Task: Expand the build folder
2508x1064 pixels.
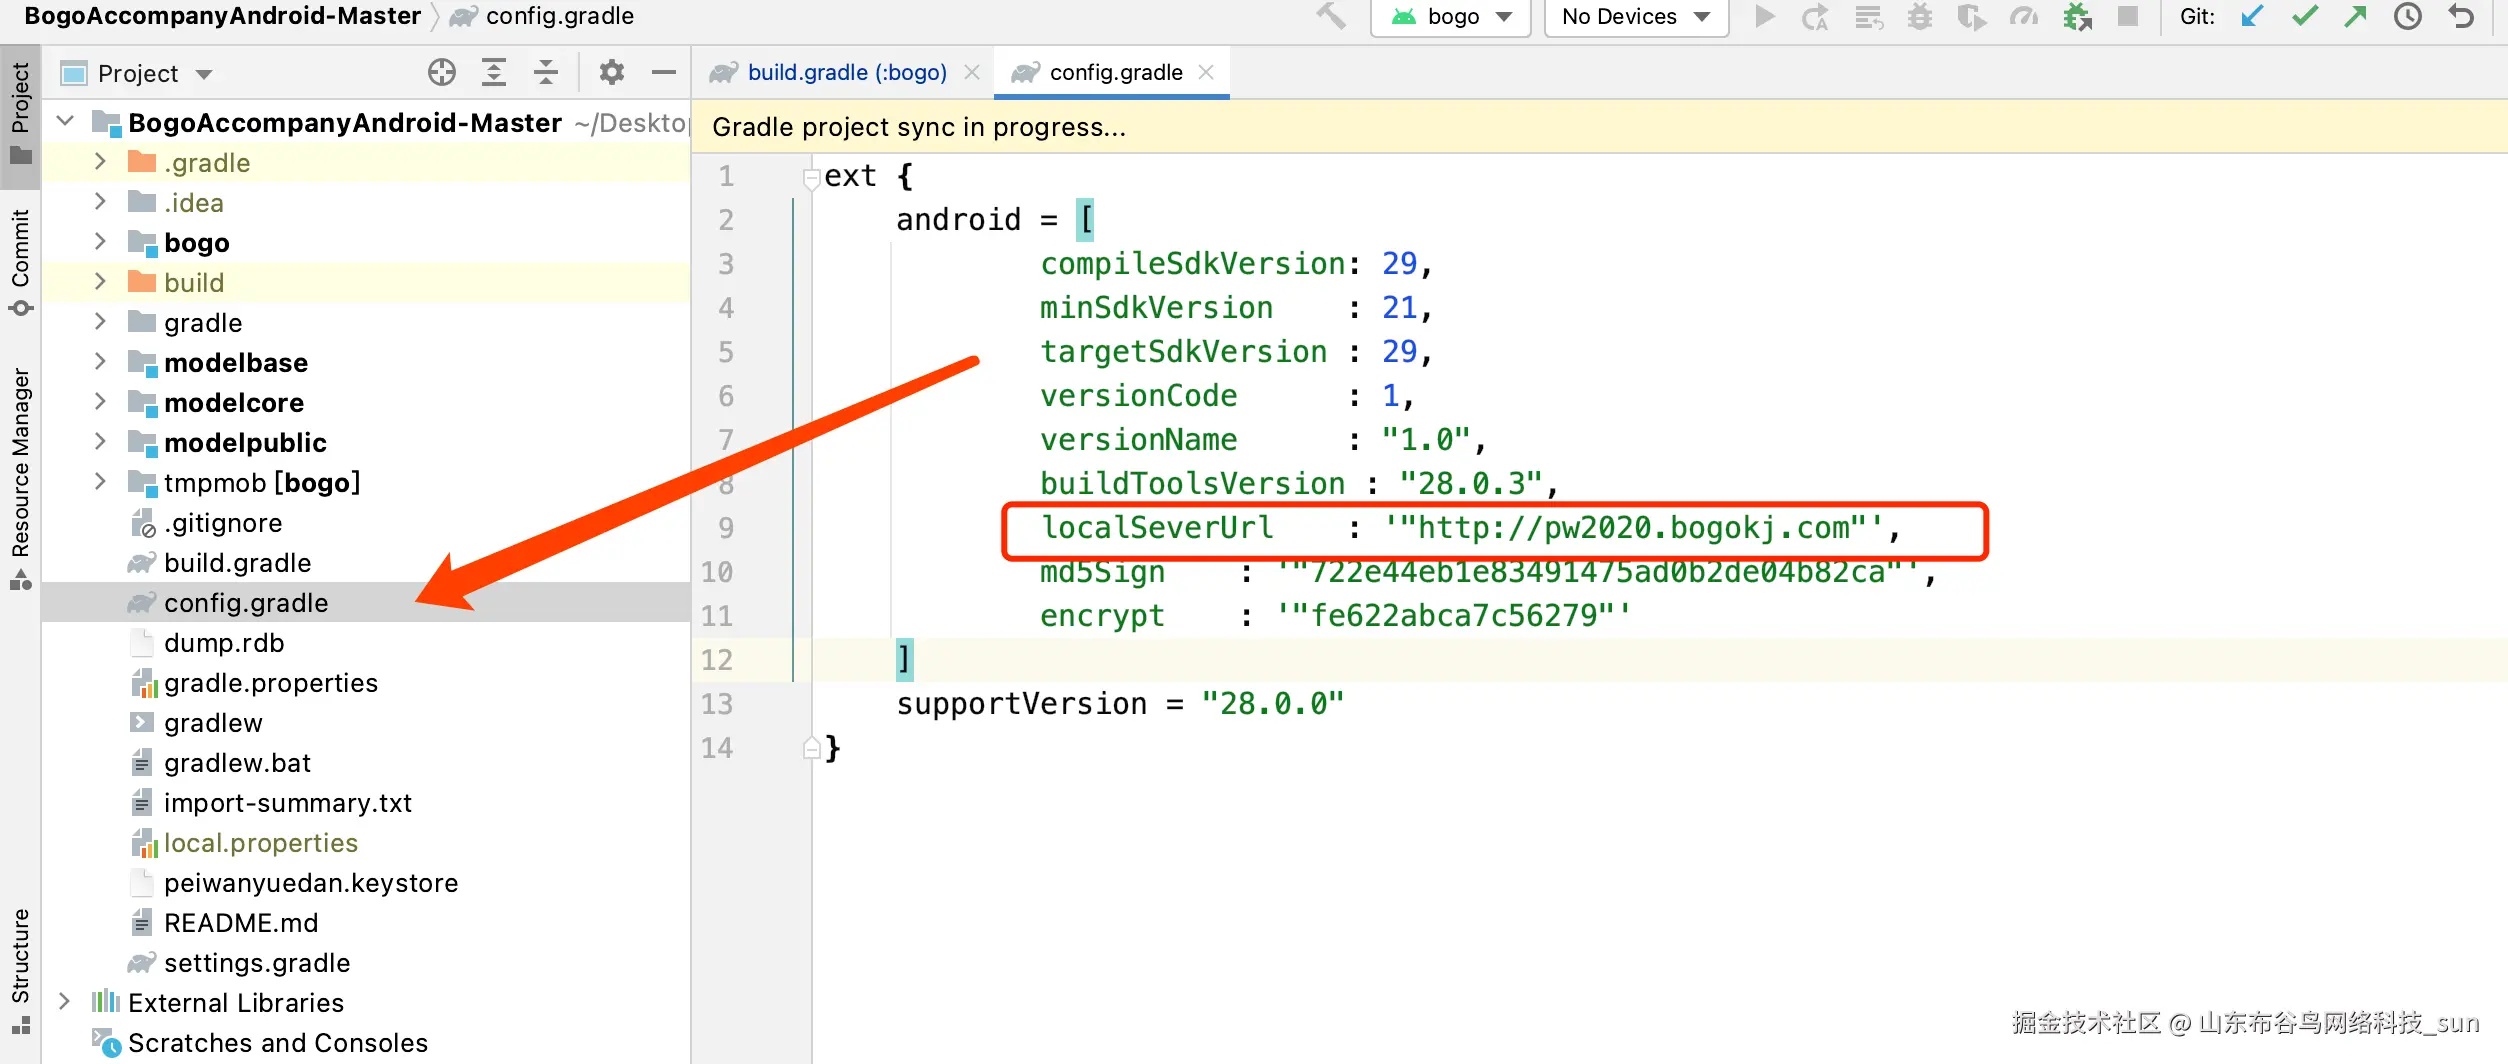Action: (99, 282)
